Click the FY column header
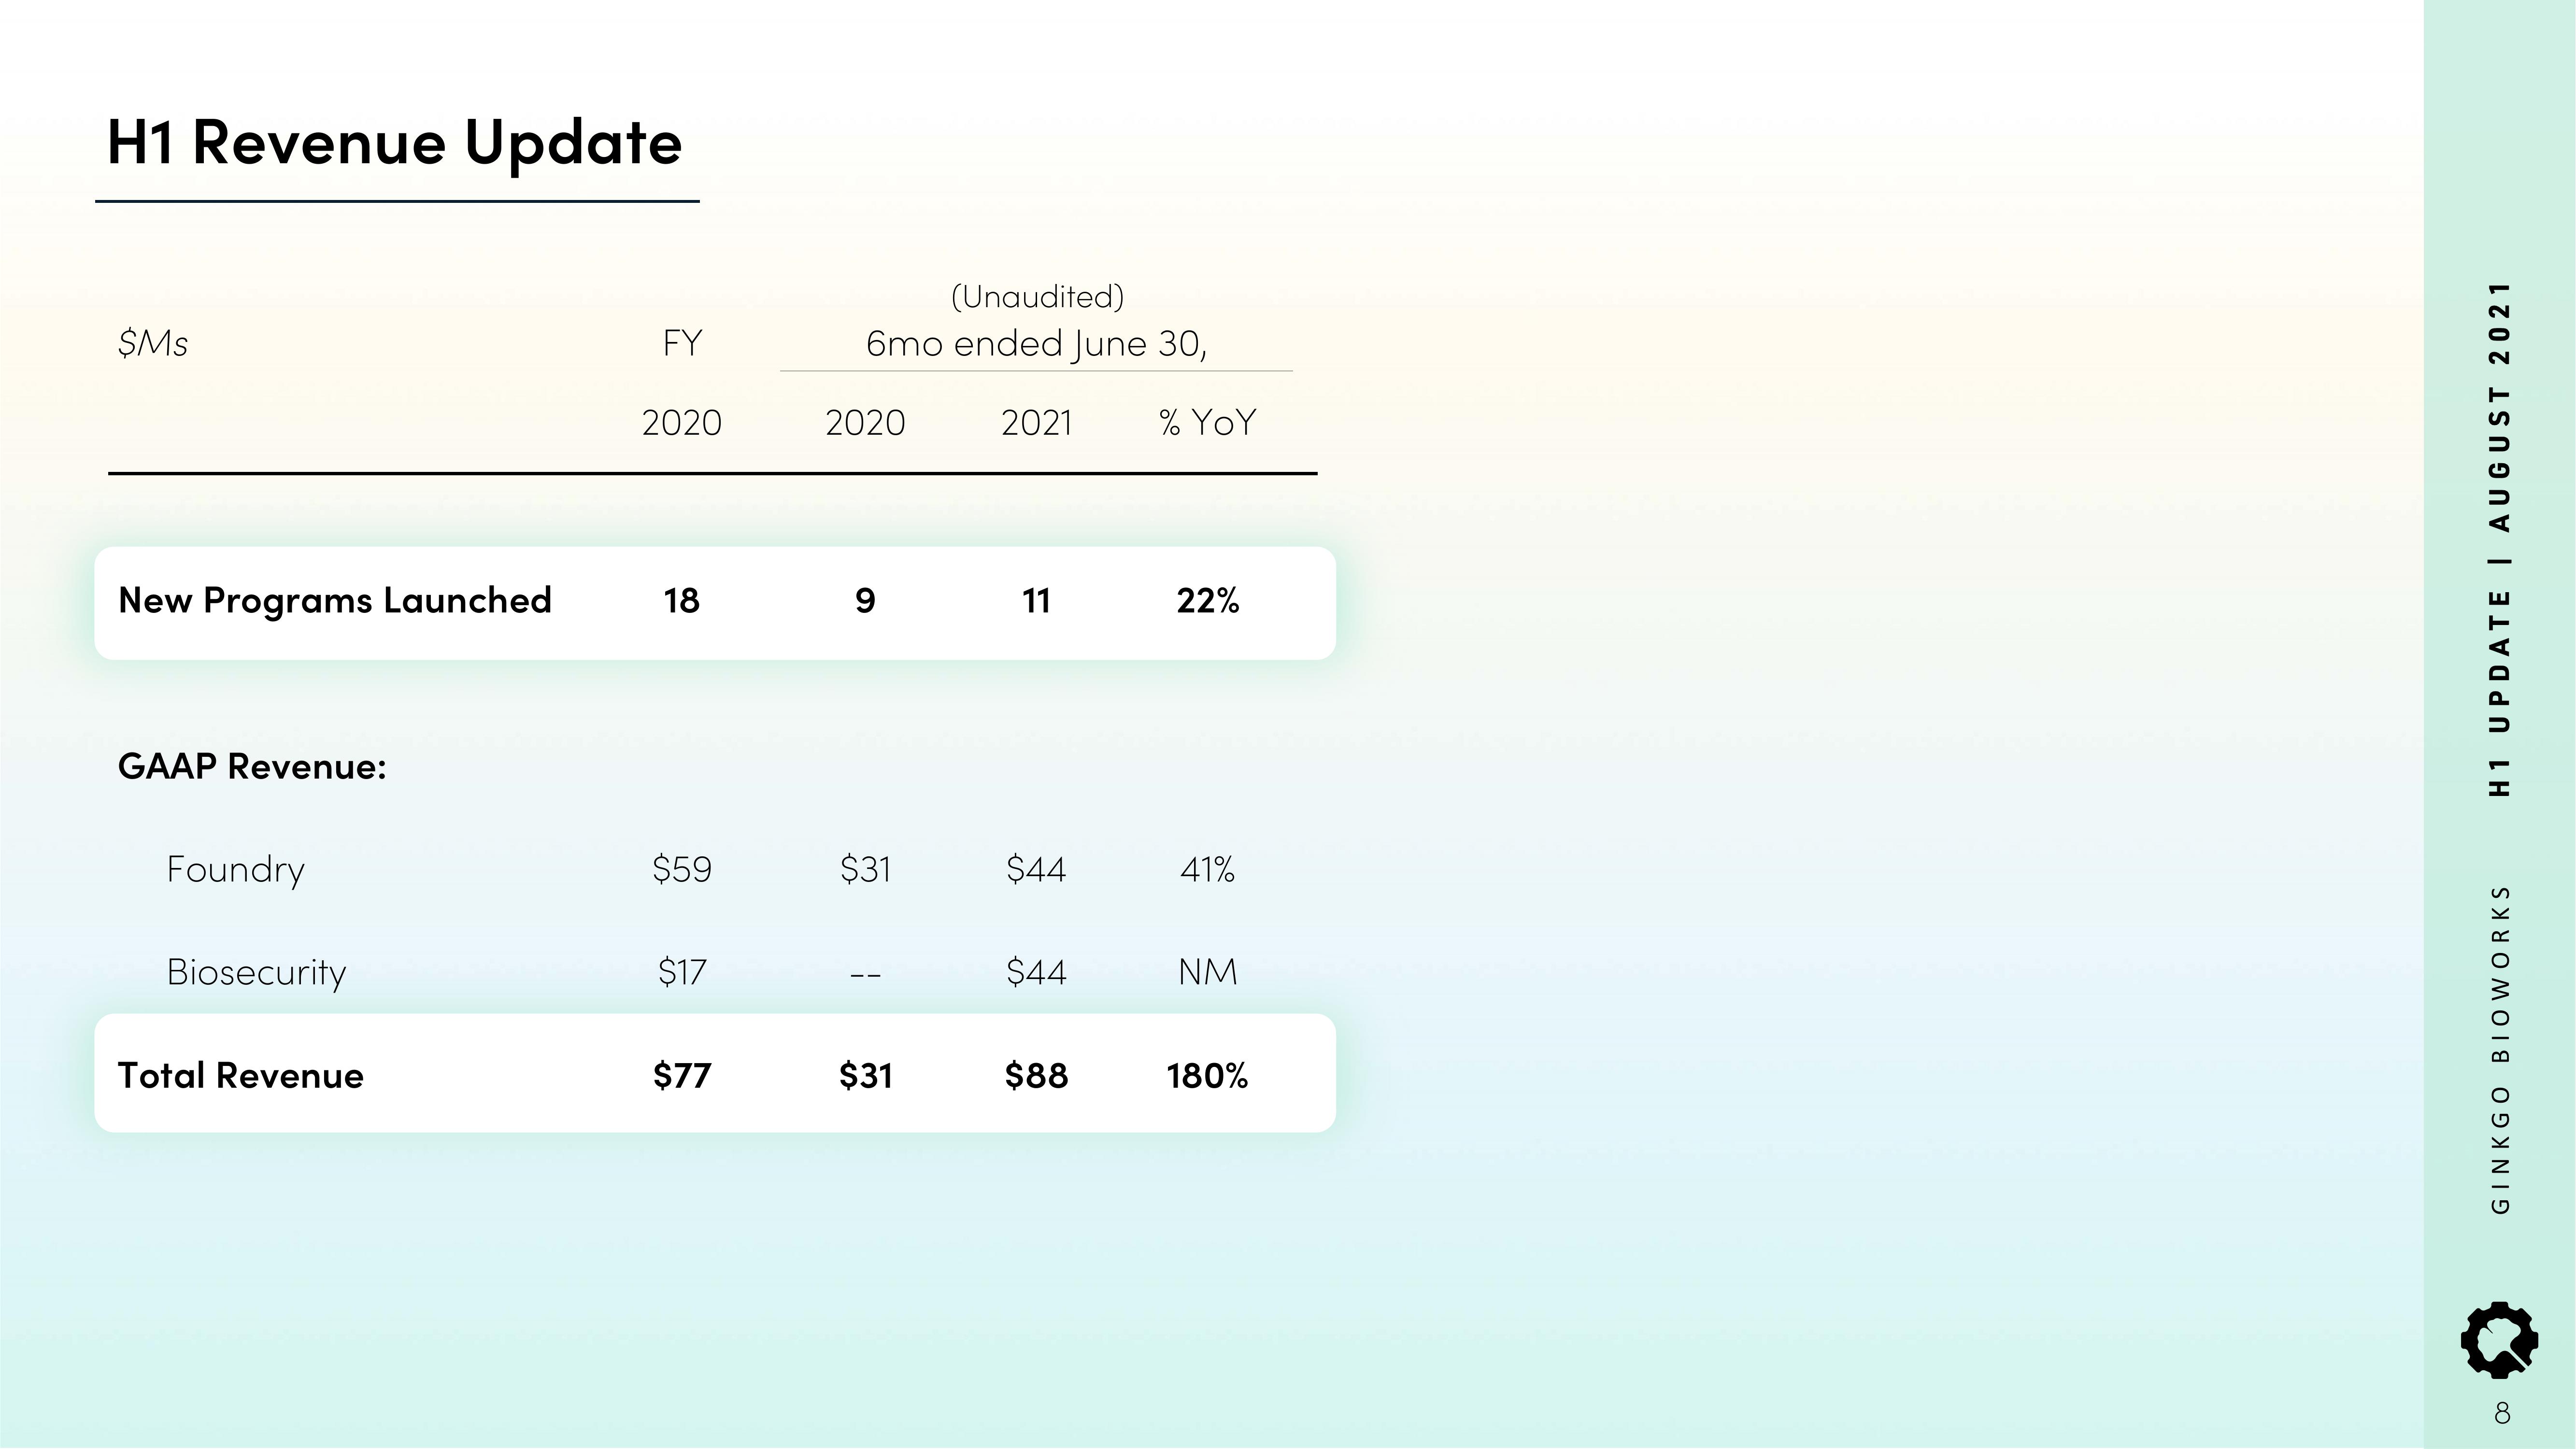Viewport: 2576px width, 1449px height. (x=682, y=344)
